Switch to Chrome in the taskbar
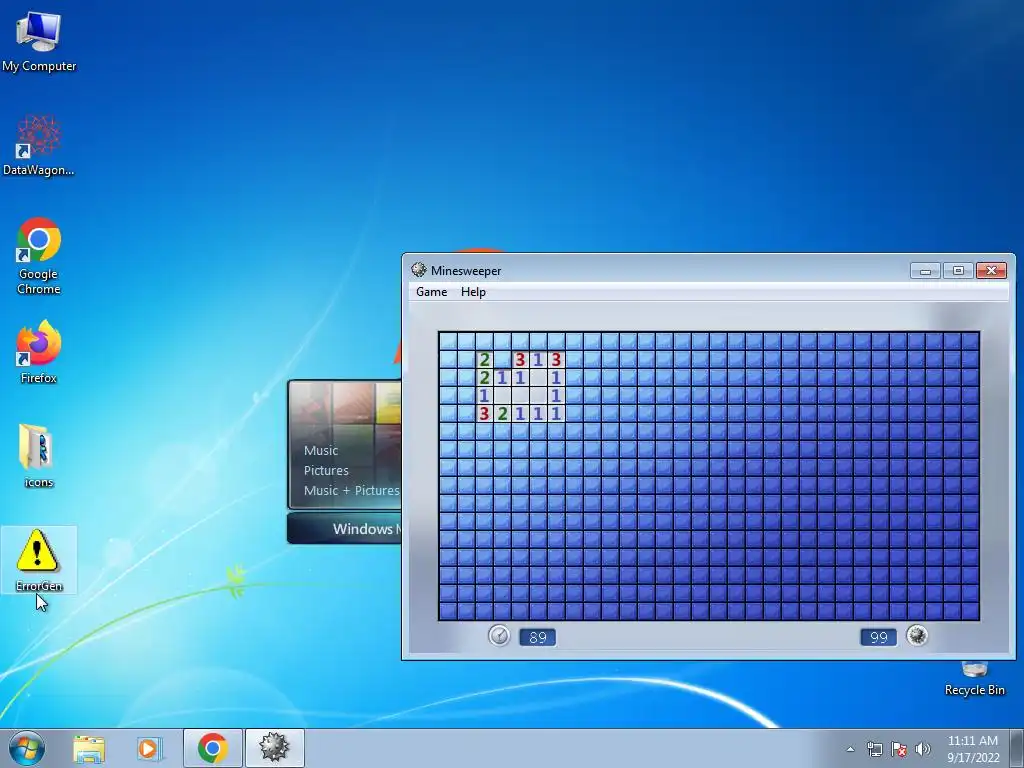The width and height of the screenshot is (1024, 768). click(x=212, y=748)
